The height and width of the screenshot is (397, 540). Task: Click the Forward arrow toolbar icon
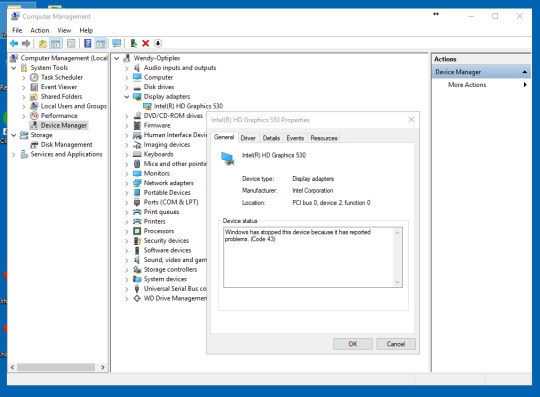click(x=26, y=43)
